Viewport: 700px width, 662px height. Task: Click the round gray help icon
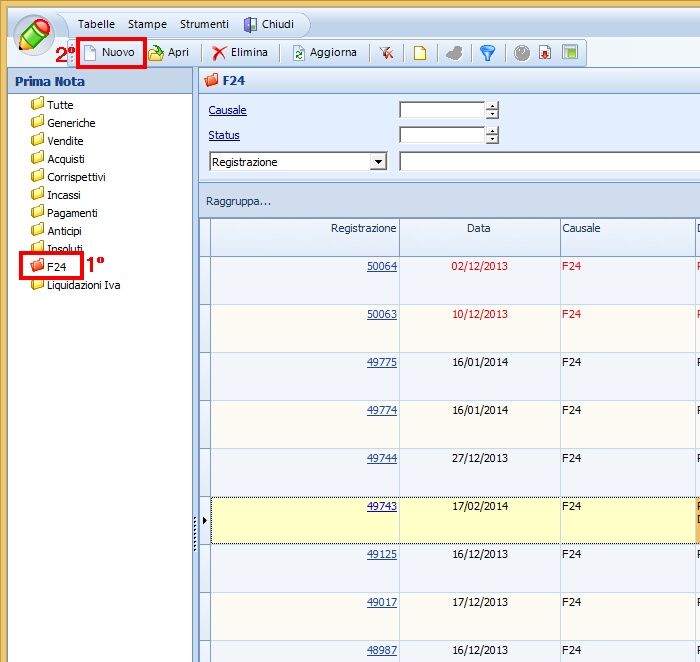tap(522, 53)
